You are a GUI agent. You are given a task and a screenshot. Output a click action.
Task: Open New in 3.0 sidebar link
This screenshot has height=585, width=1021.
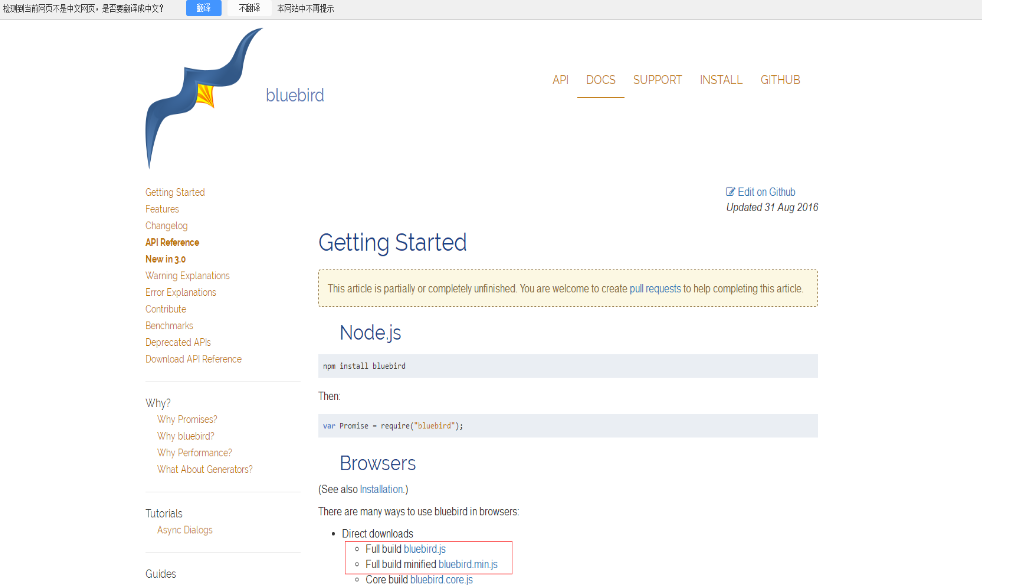pos(165,259)
